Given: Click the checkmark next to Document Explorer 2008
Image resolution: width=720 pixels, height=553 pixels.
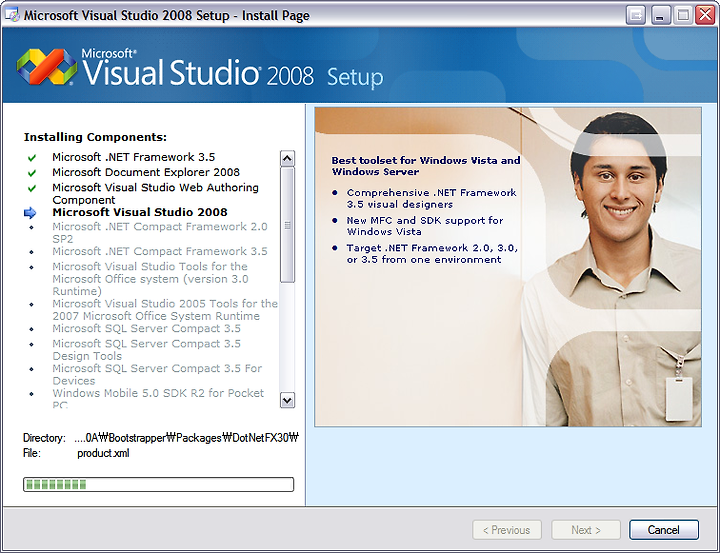Looking at the screenshot, I should (32, 173).
